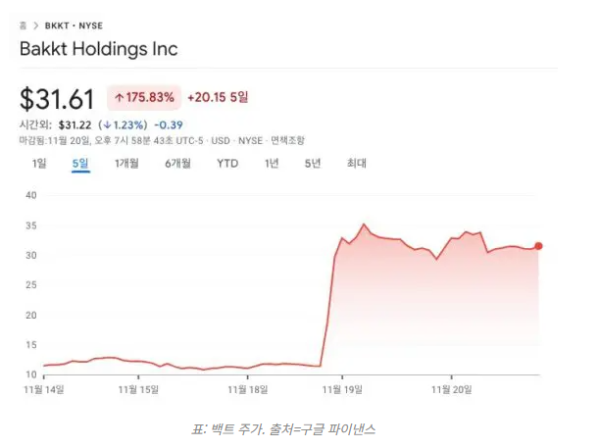The width and height of the screenshot is (600, 448).
Task: Switch to the 1일 range tab
Action: click(x=39, y=163)
